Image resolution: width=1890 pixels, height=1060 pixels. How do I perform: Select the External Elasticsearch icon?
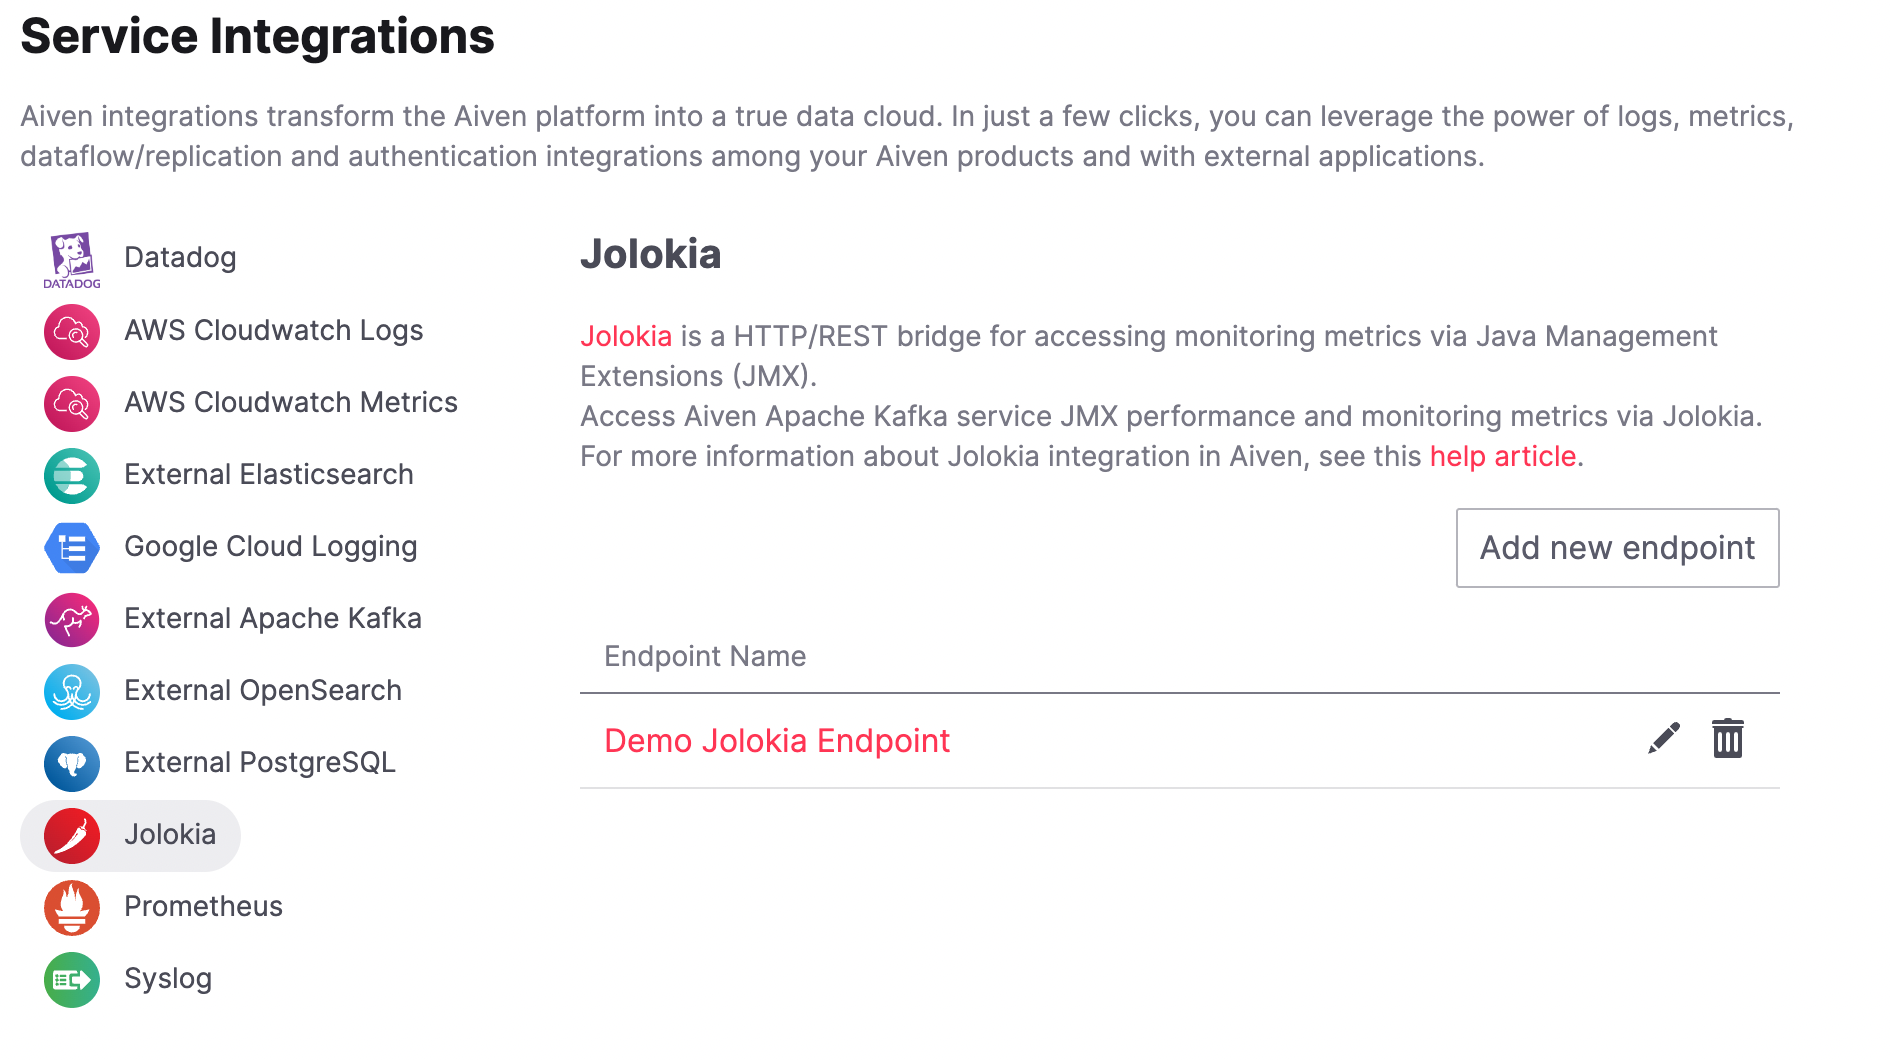click(71, 475)
